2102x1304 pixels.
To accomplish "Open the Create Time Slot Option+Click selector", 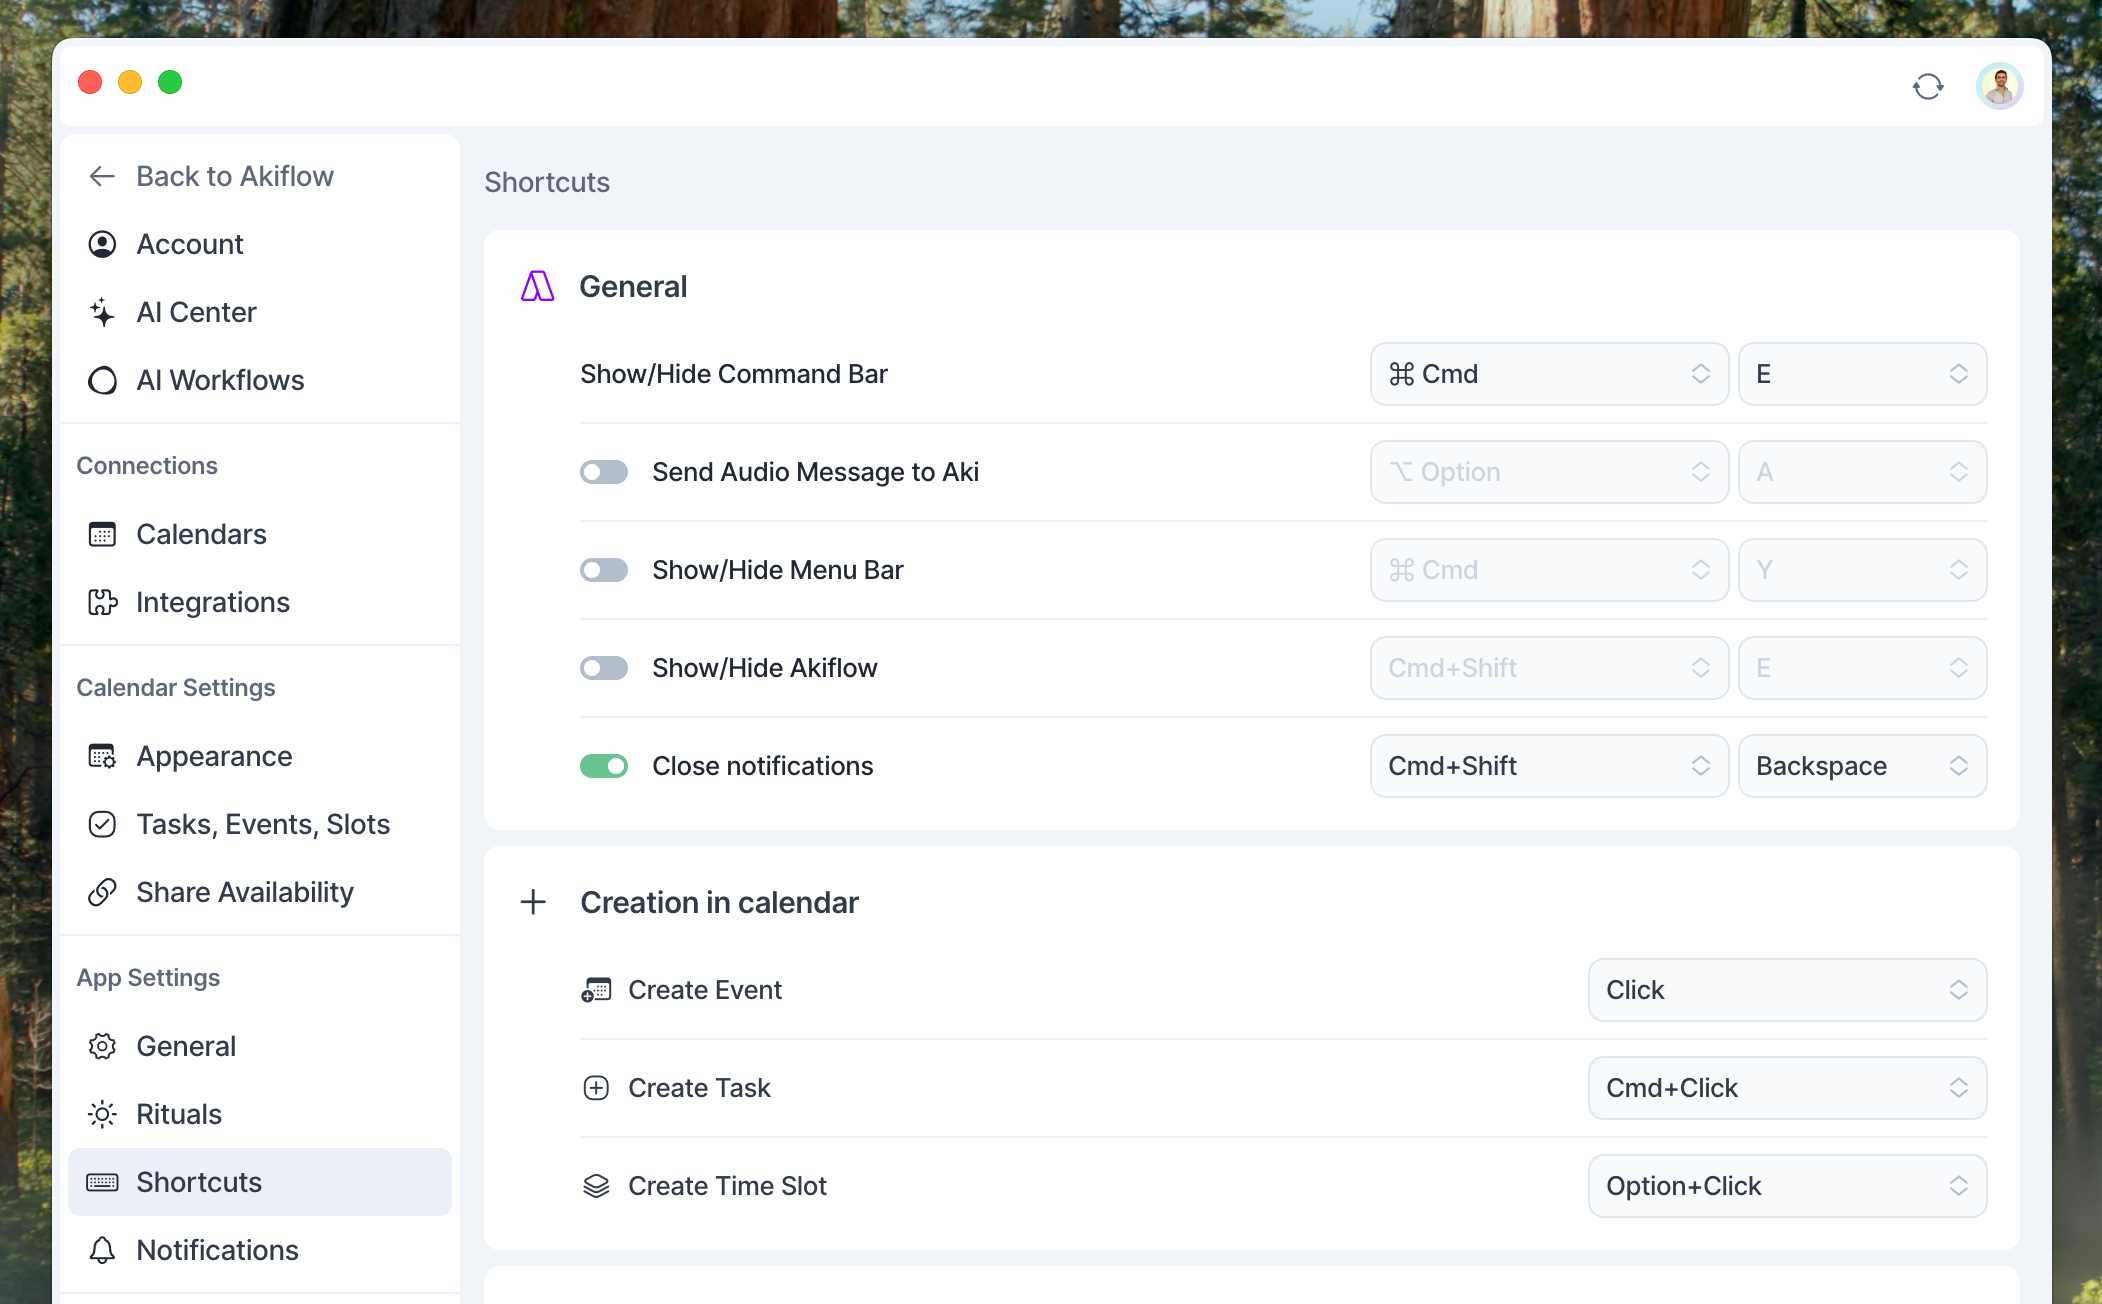I will 1786,1186.
